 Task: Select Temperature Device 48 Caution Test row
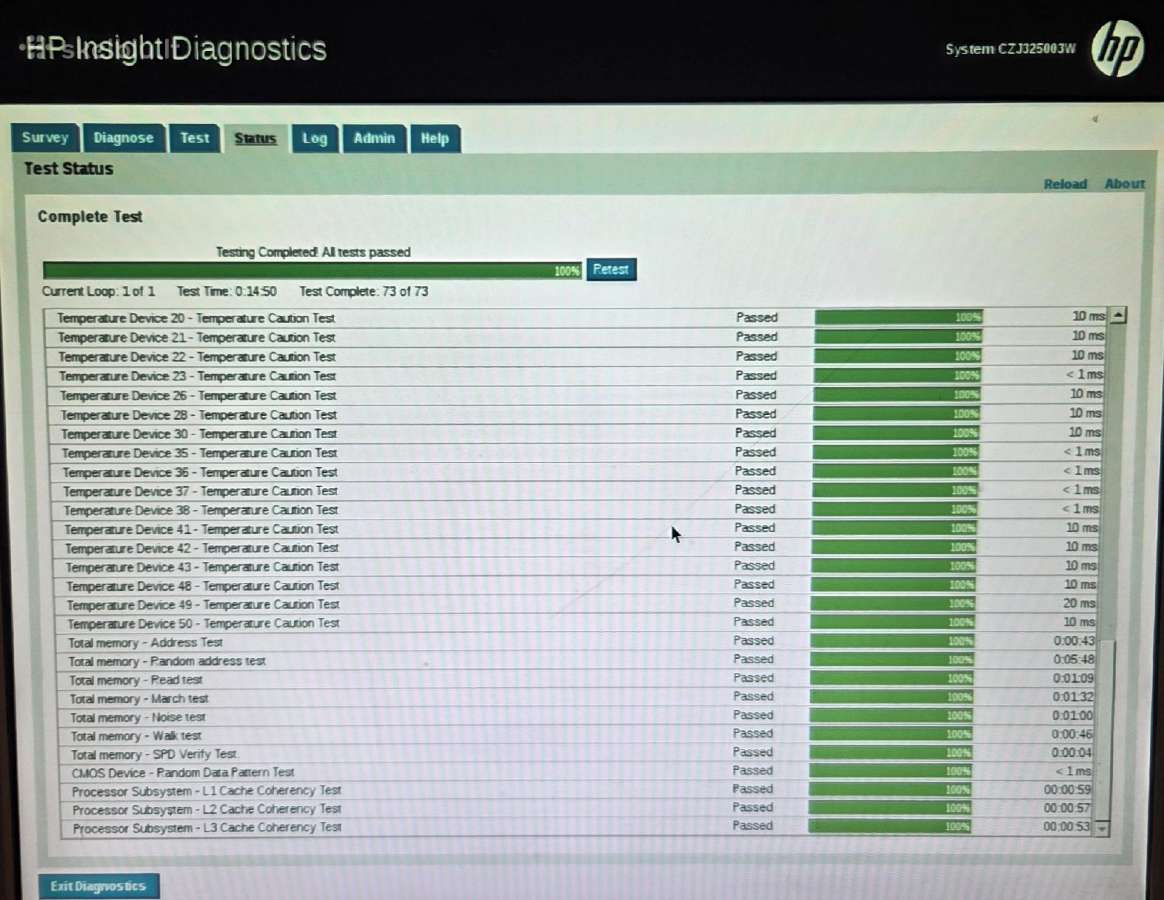[x=576, y=586]
